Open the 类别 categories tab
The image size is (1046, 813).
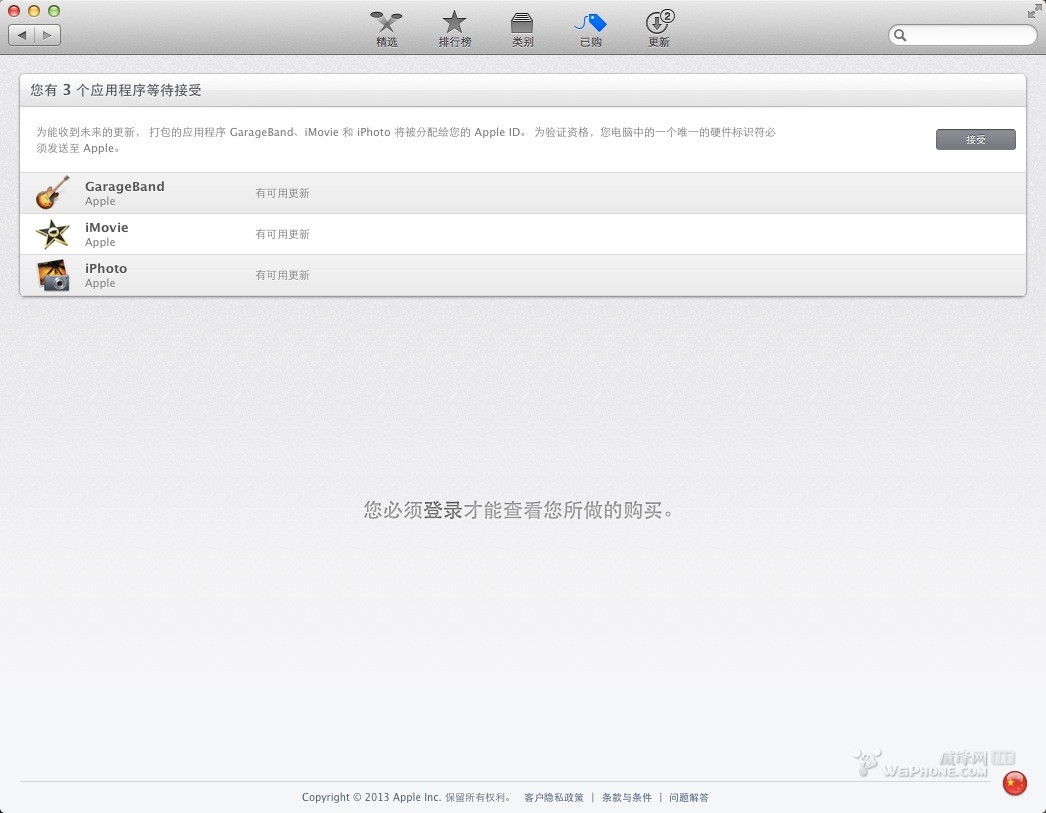(x=522, y=29)
